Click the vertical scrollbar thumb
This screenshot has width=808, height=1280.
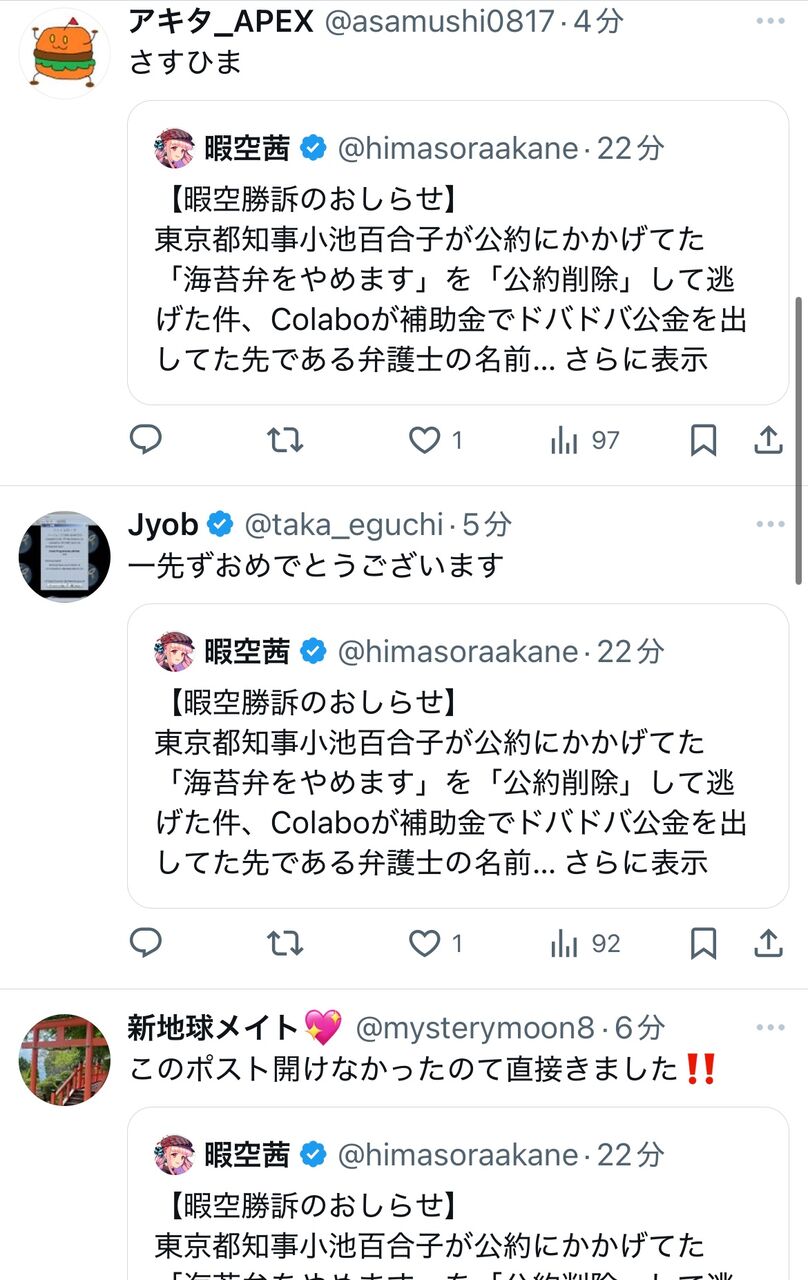point(798,440)
